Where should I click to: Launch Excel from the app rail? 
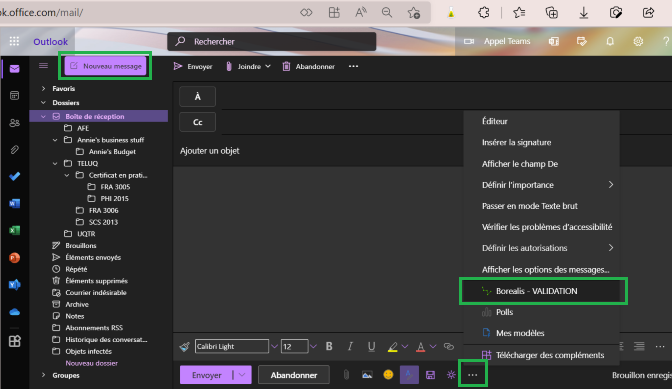coord(15,230)
